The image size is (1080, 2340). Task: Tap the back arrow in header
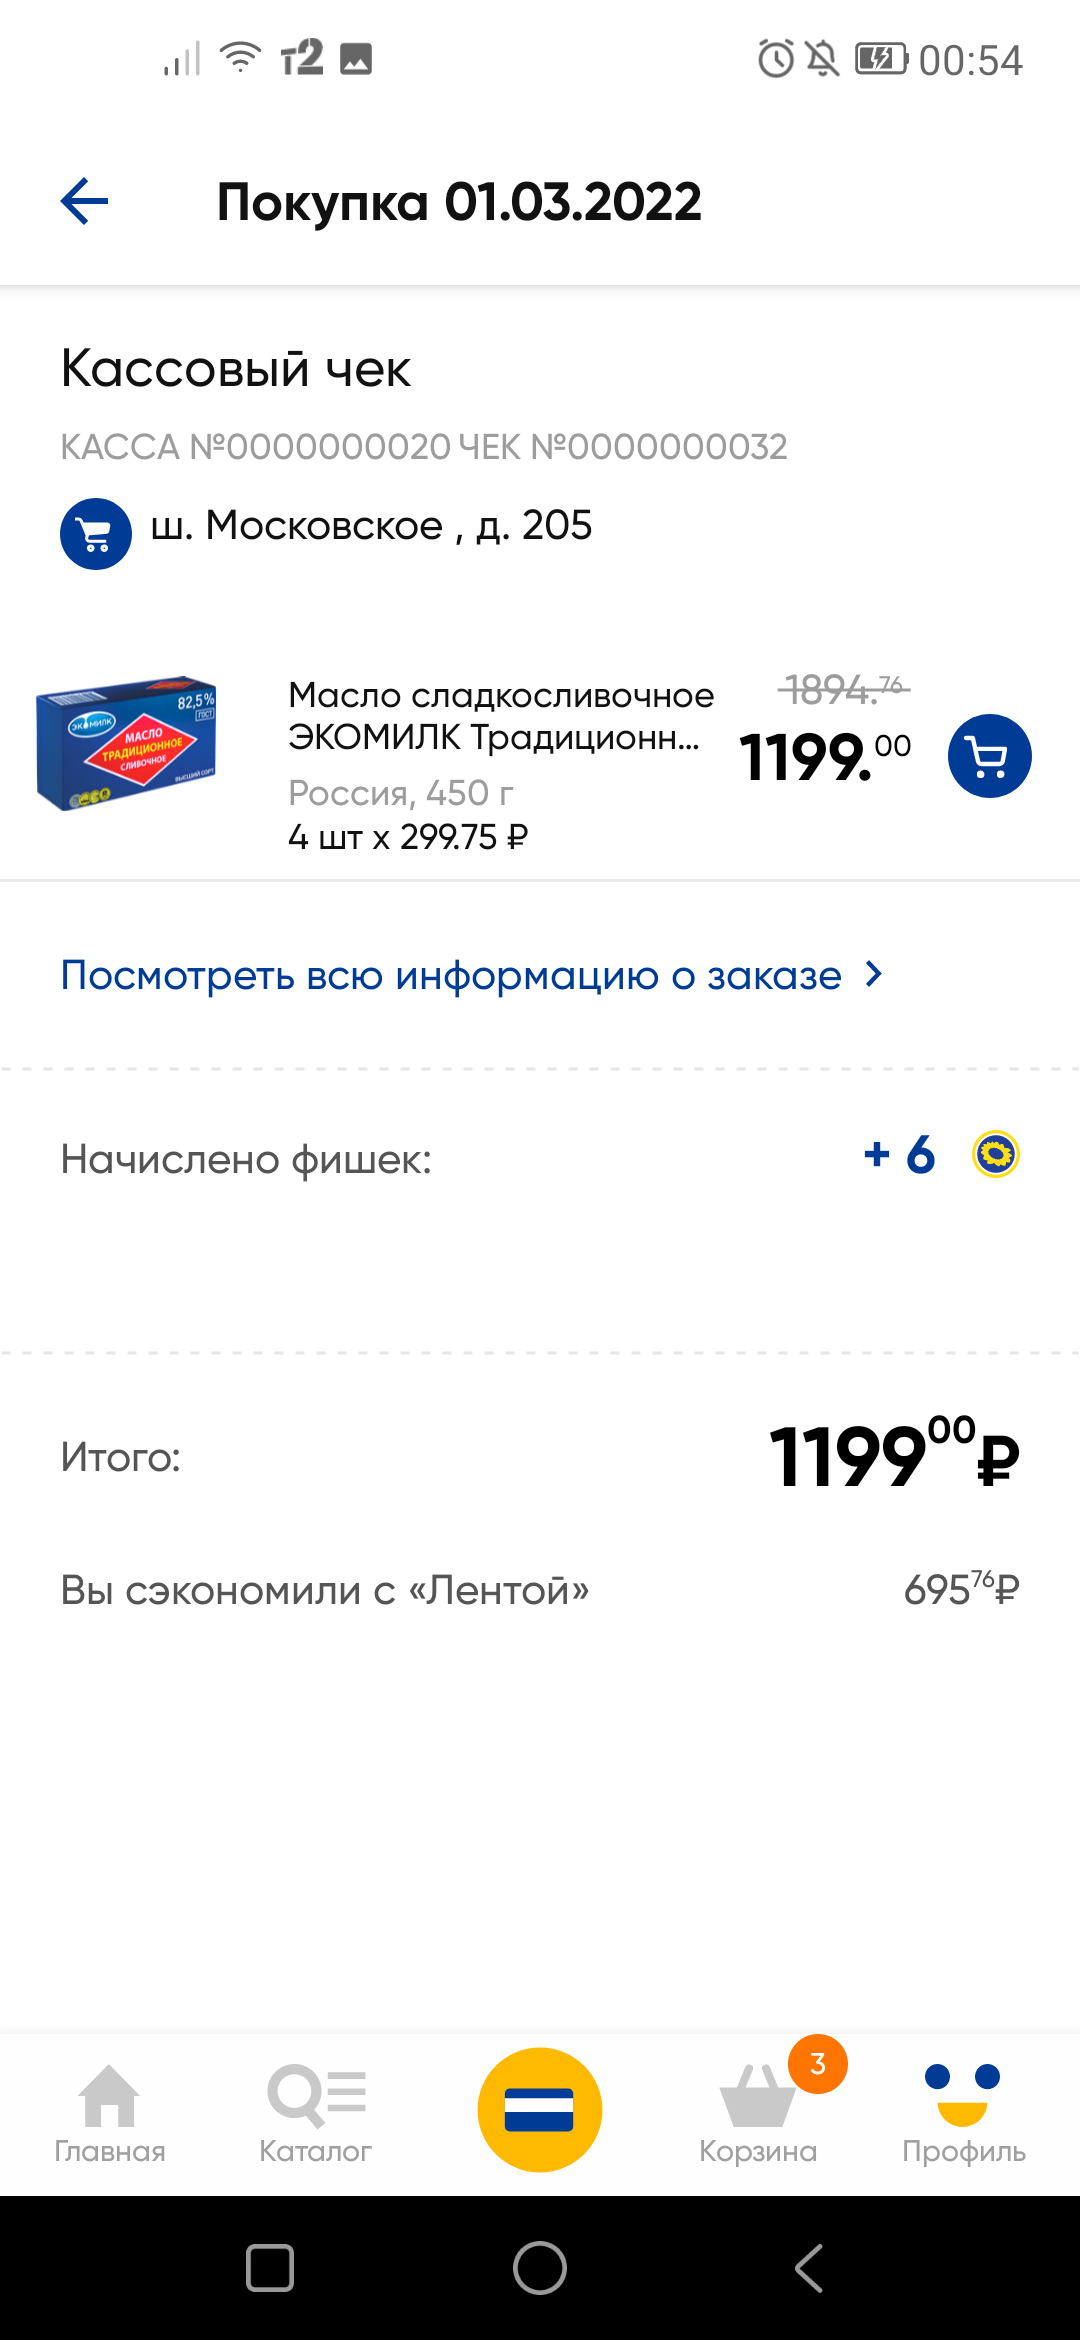[85, 202]
